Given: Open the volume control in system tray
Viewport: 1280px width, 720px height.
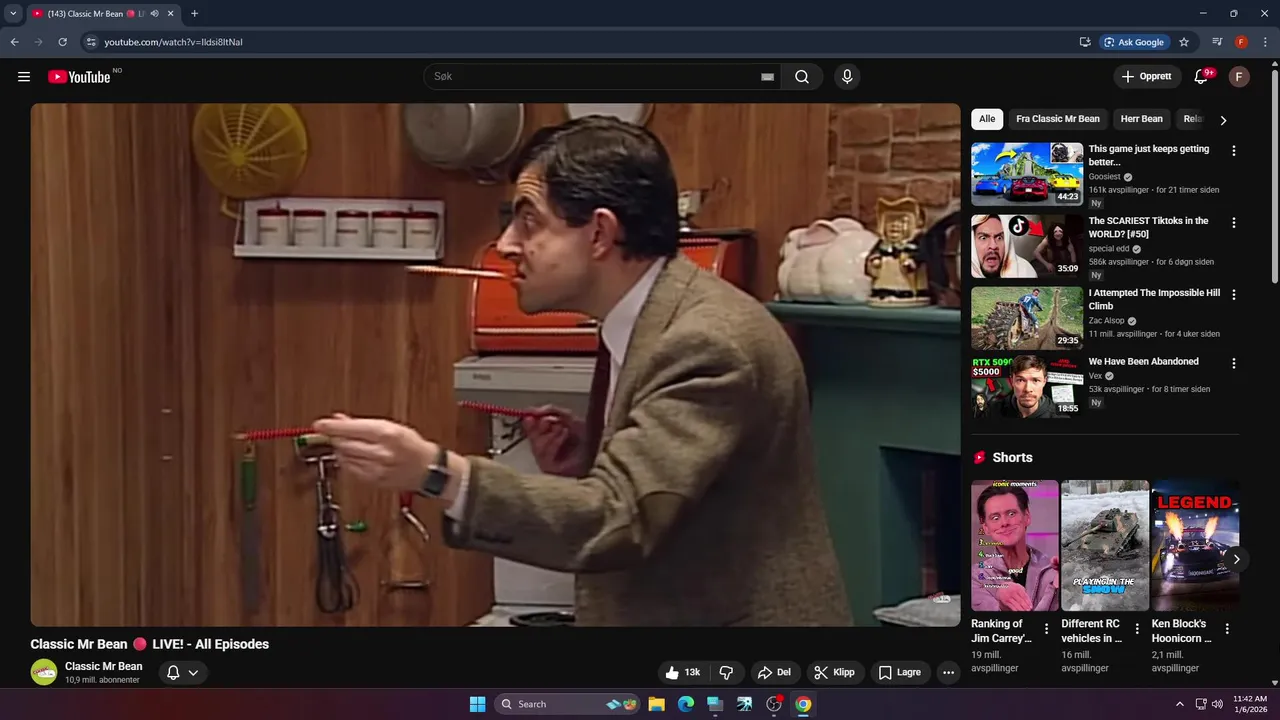Looking at the screenshot, I should click(x=1217, y=704).
